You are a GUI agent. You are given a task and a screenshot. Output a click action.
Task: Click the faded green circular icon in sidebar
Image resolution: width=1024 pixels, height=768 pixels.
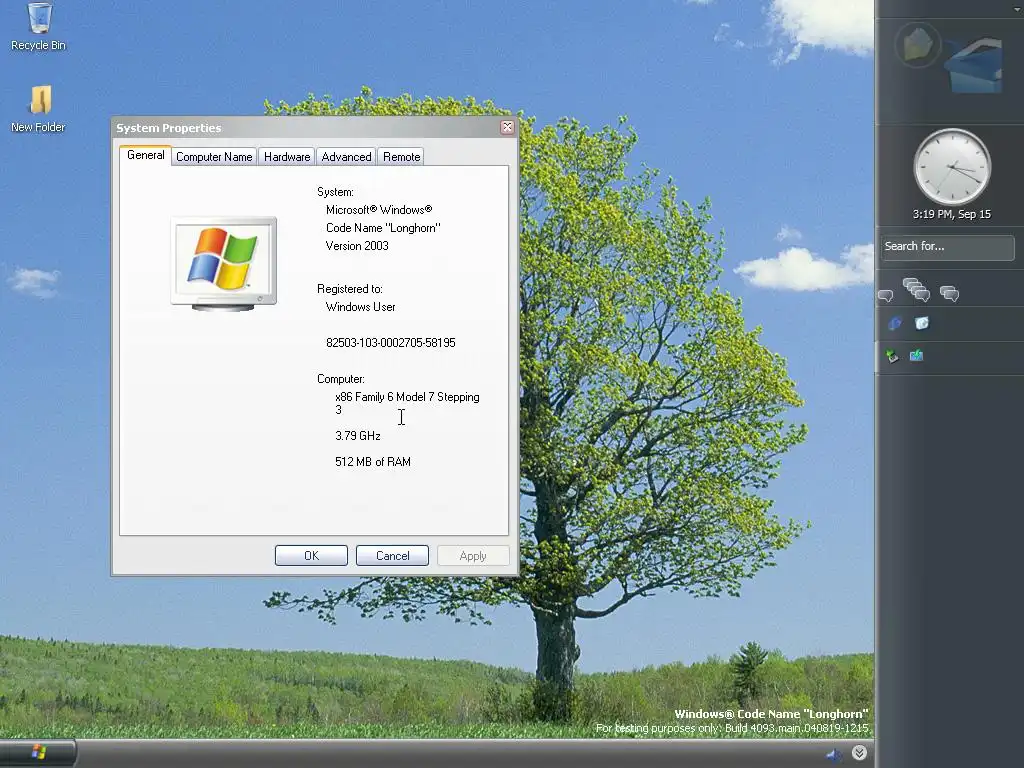[x=918, y=44]
